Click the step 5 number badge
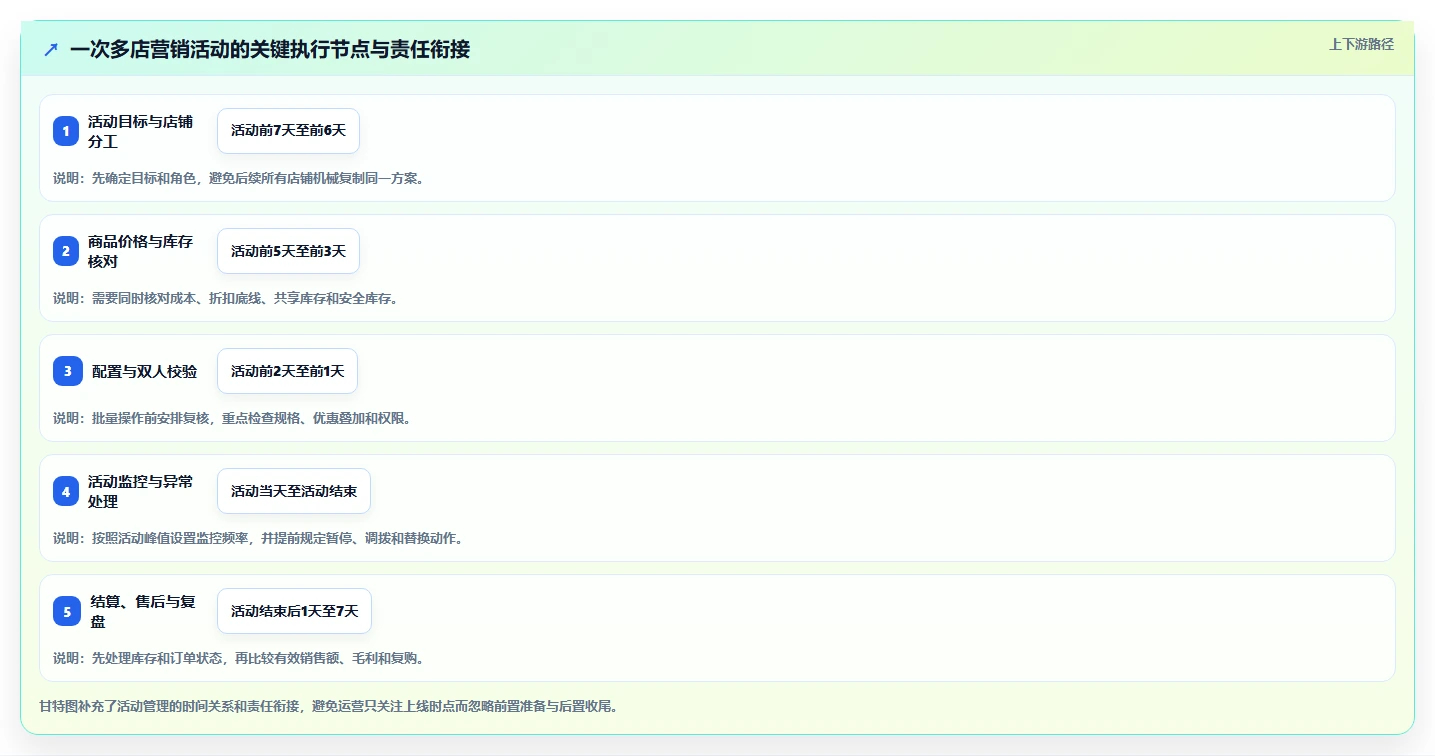The width and height of the screenshot is (1435, 756). (x=66, y=611)
